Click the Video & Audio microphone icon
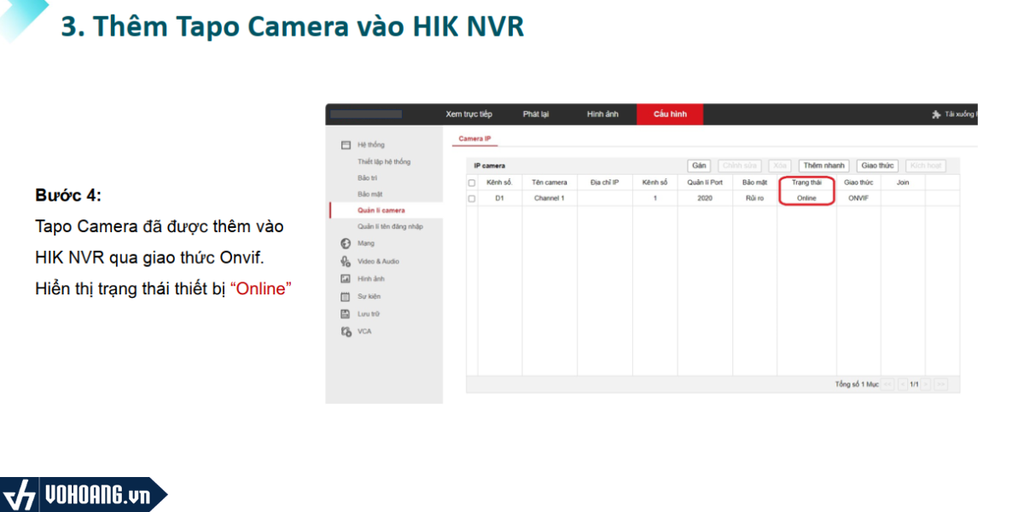 pos(346,261)
